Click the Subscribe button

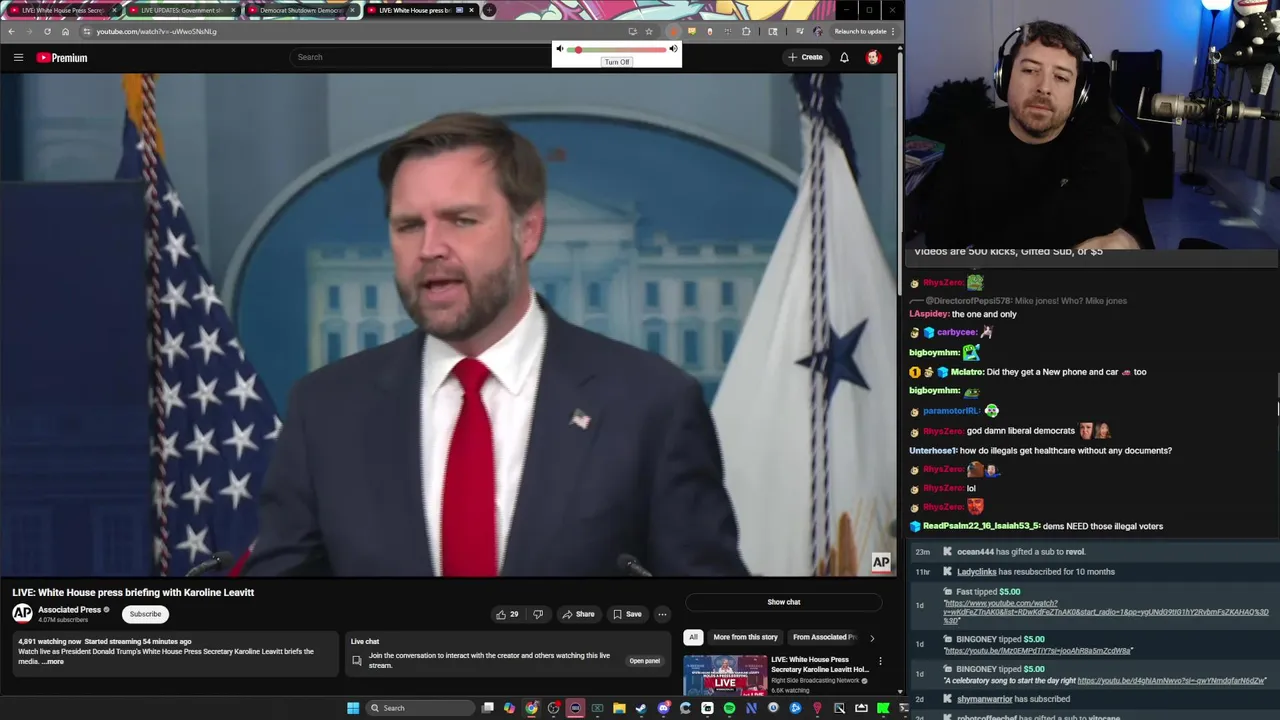point(145,614)
